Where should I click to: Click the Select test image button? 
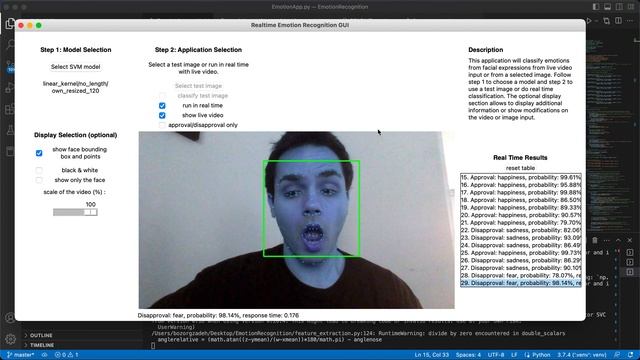tap(198, 86)
